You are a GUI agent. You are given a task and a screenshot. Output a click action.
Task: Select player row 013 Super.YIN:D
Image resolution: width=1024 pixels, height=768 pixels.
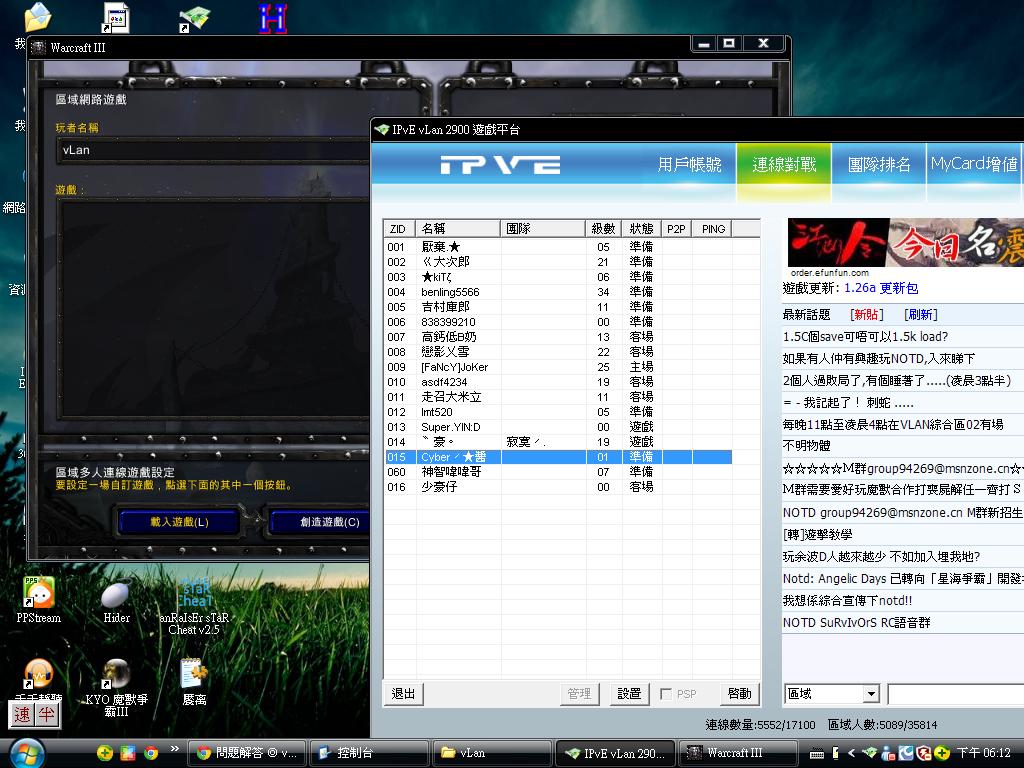pos(558,427)
